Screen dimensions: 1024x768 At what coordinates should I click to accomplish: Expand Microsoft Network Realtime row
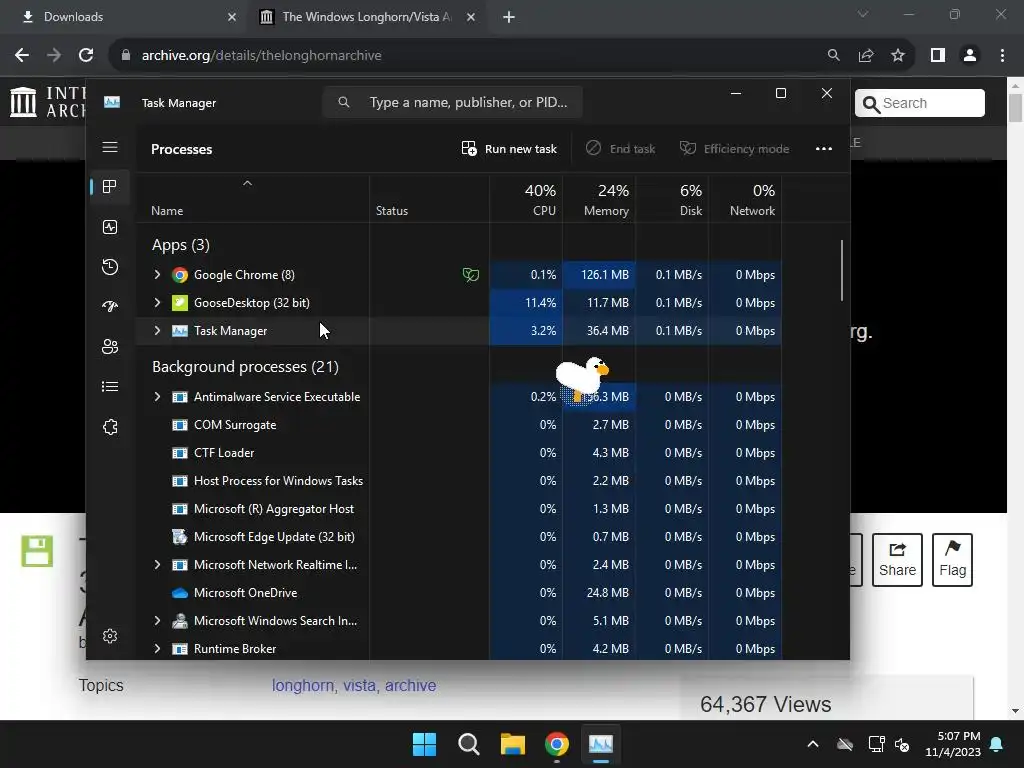tap(157, 565)
